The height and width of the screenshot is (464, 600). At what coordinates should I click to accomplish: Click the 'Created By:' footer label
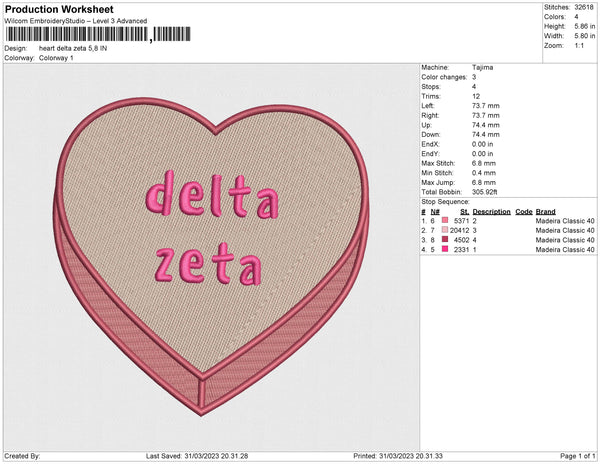point(22,456)
